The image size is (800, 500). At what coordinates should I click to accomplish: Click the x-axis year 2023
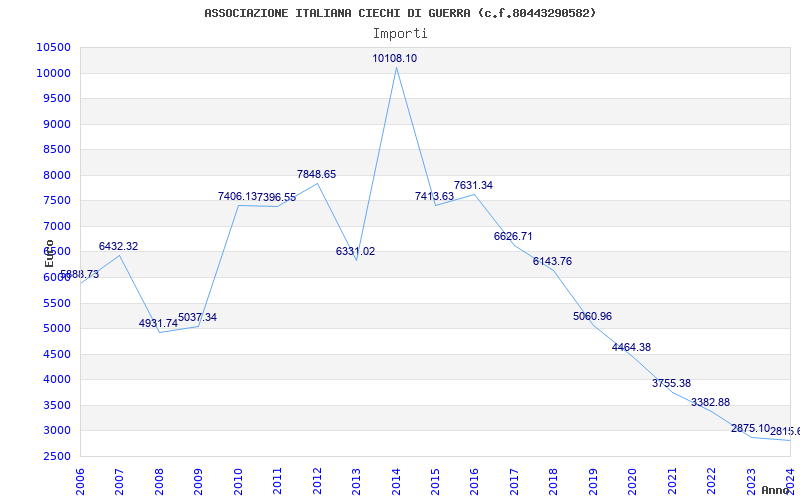(x=751, y=481)
